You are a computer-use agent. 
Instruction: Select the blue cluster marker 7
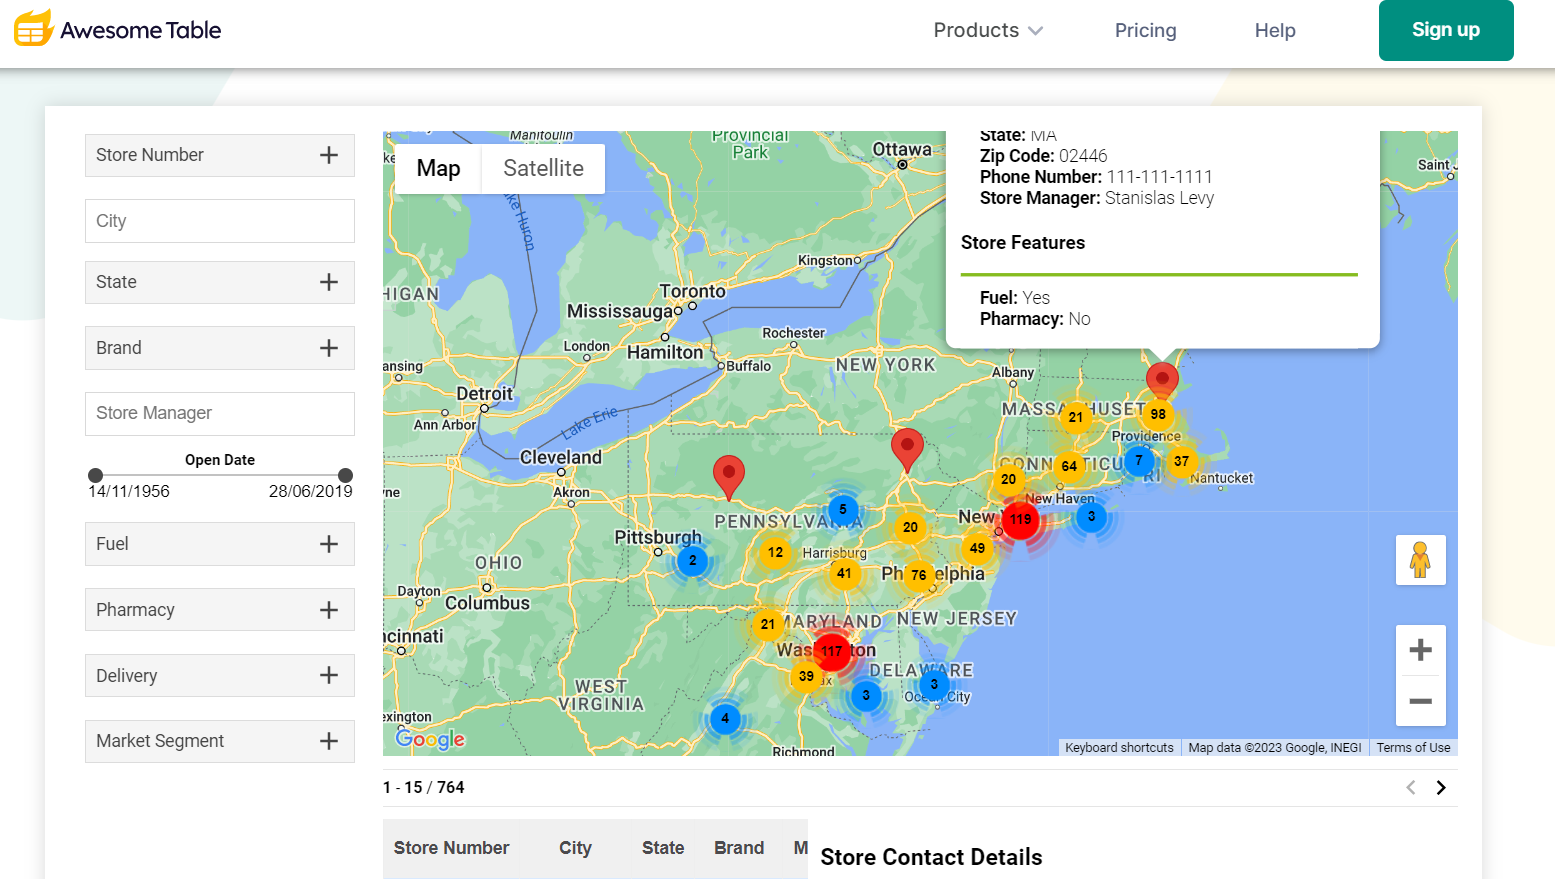click(1138, 461)
